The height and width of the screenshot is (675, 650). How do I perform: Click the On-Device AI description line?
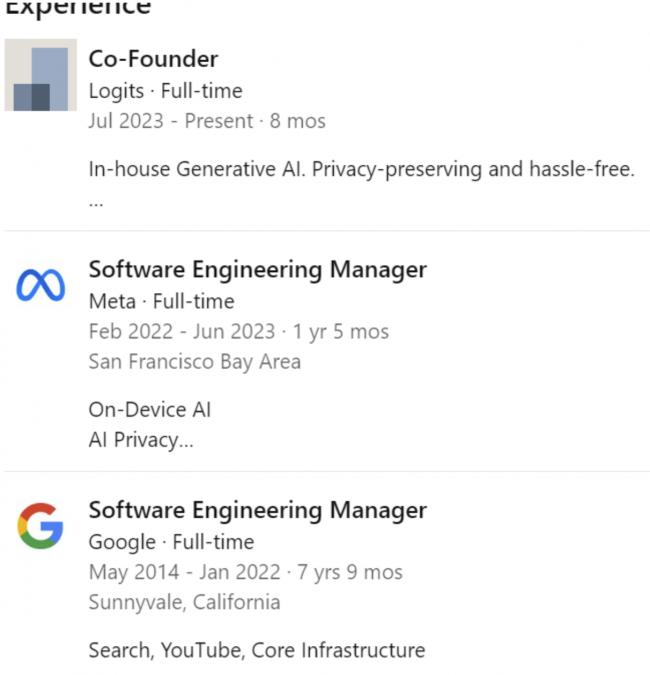[x=149, y=410]
